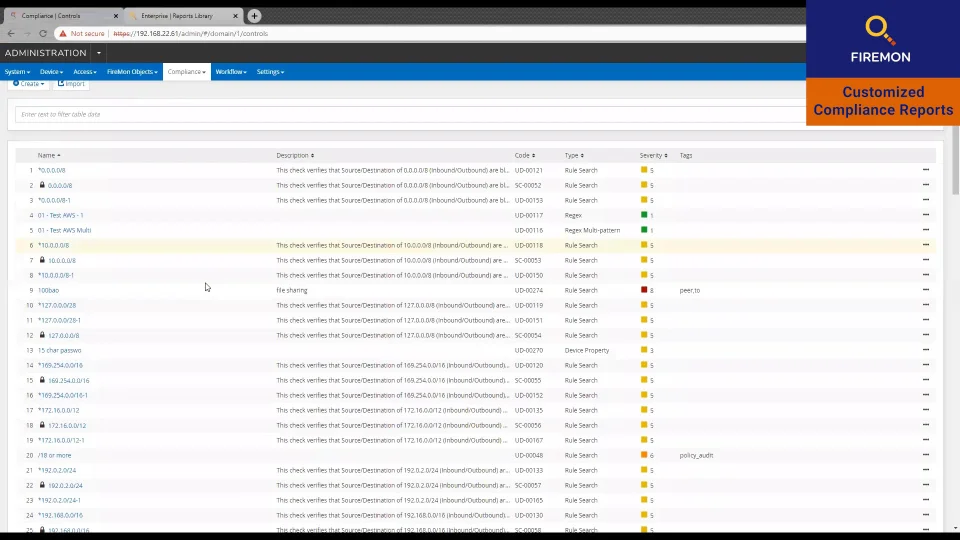
Task: Open the 01 - Test AWS Multi link
Action: tap(64, 230)
